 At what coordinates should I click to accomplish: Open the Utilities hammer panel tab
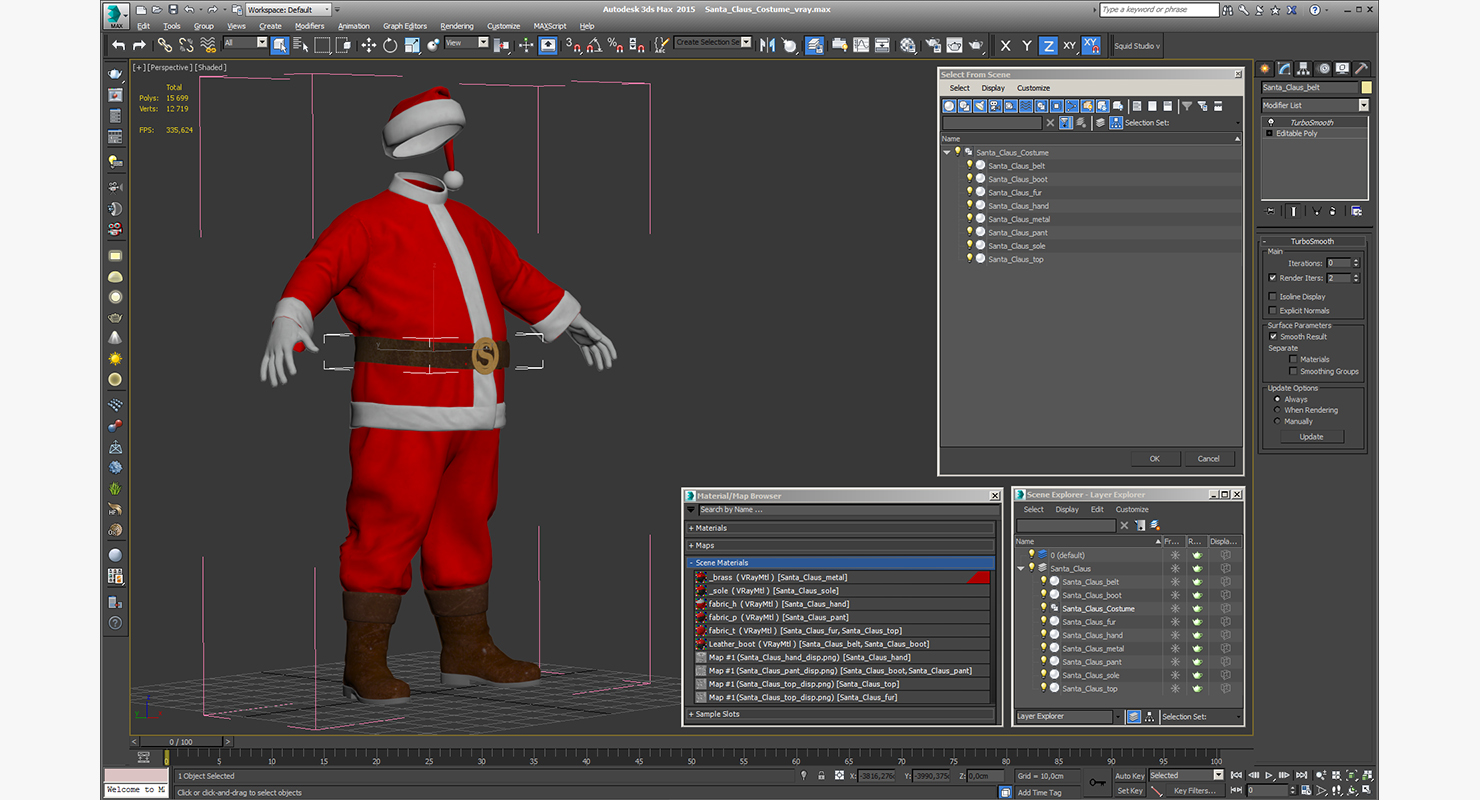point(1361,69)
